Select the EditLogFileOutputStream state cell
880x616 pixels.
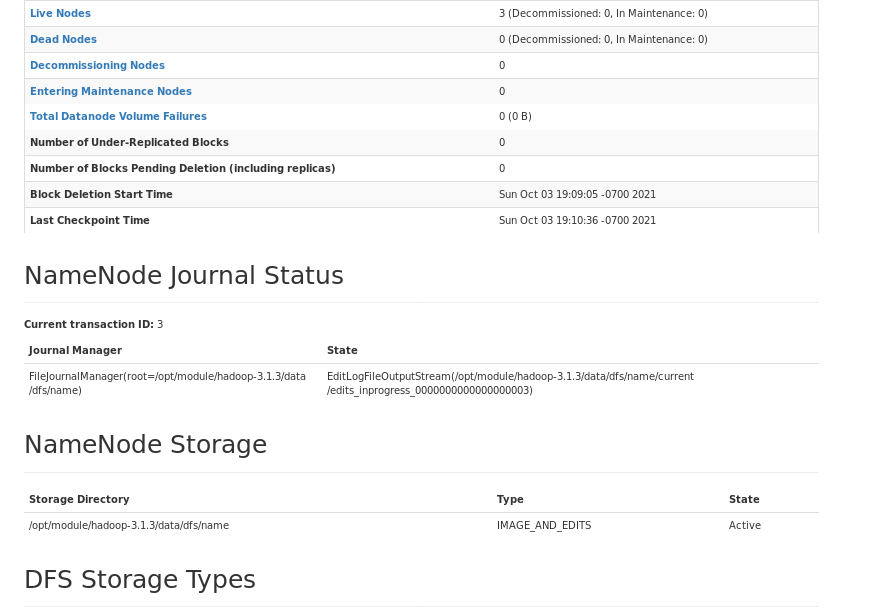pyautogui.click(x=510, y=383)
